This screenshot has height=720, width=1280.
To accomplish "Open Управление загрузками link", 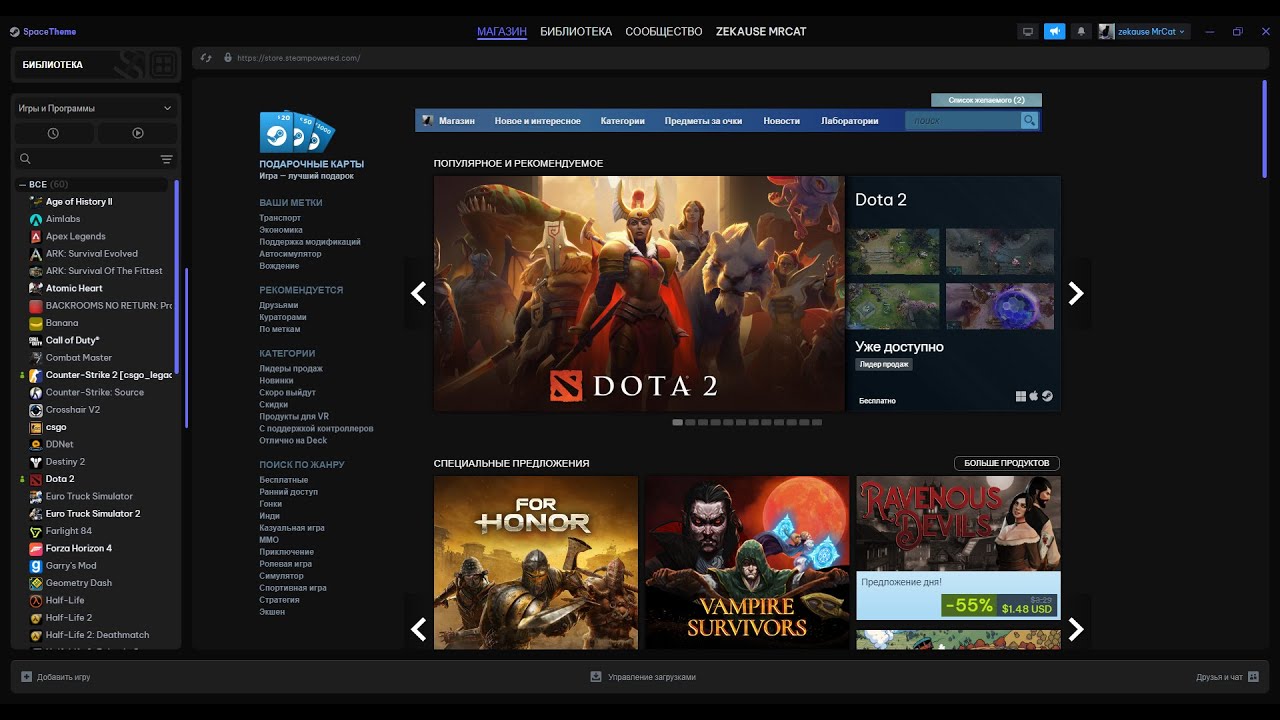I will pos(652,677).
